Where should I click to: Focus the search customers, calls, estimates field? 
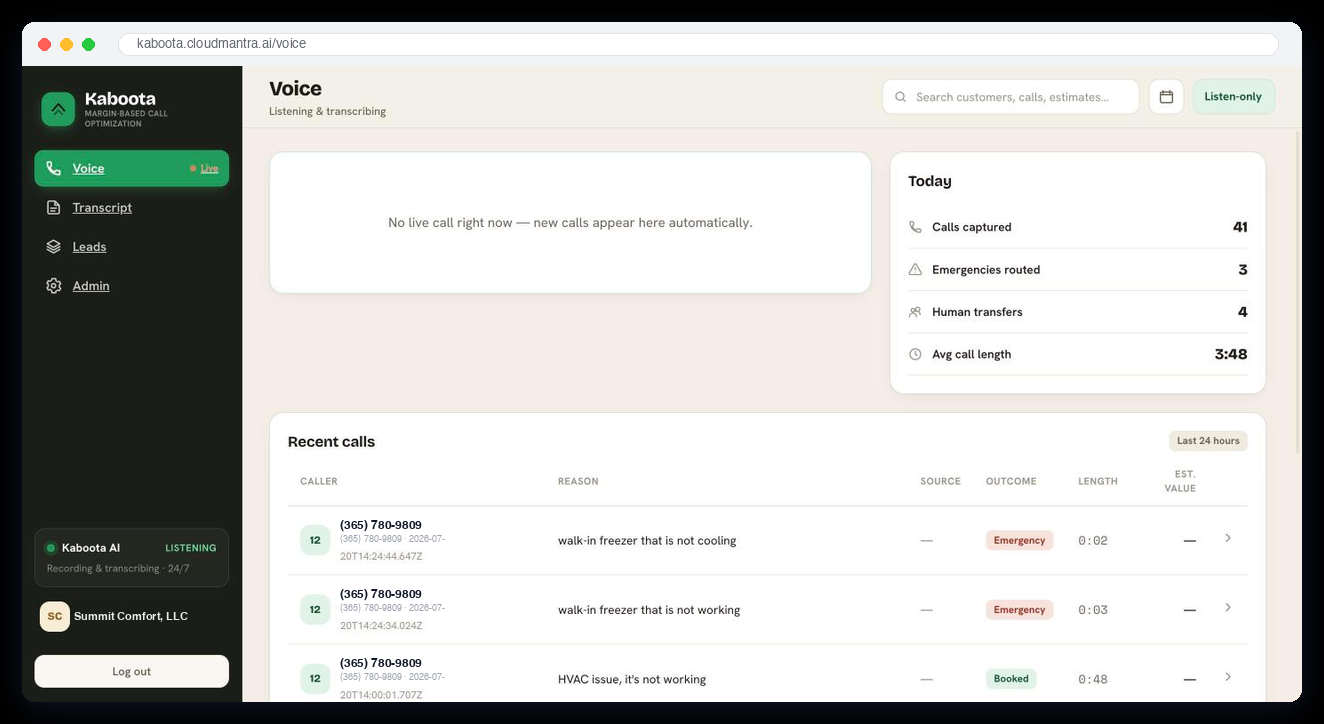coord(1010,97)
